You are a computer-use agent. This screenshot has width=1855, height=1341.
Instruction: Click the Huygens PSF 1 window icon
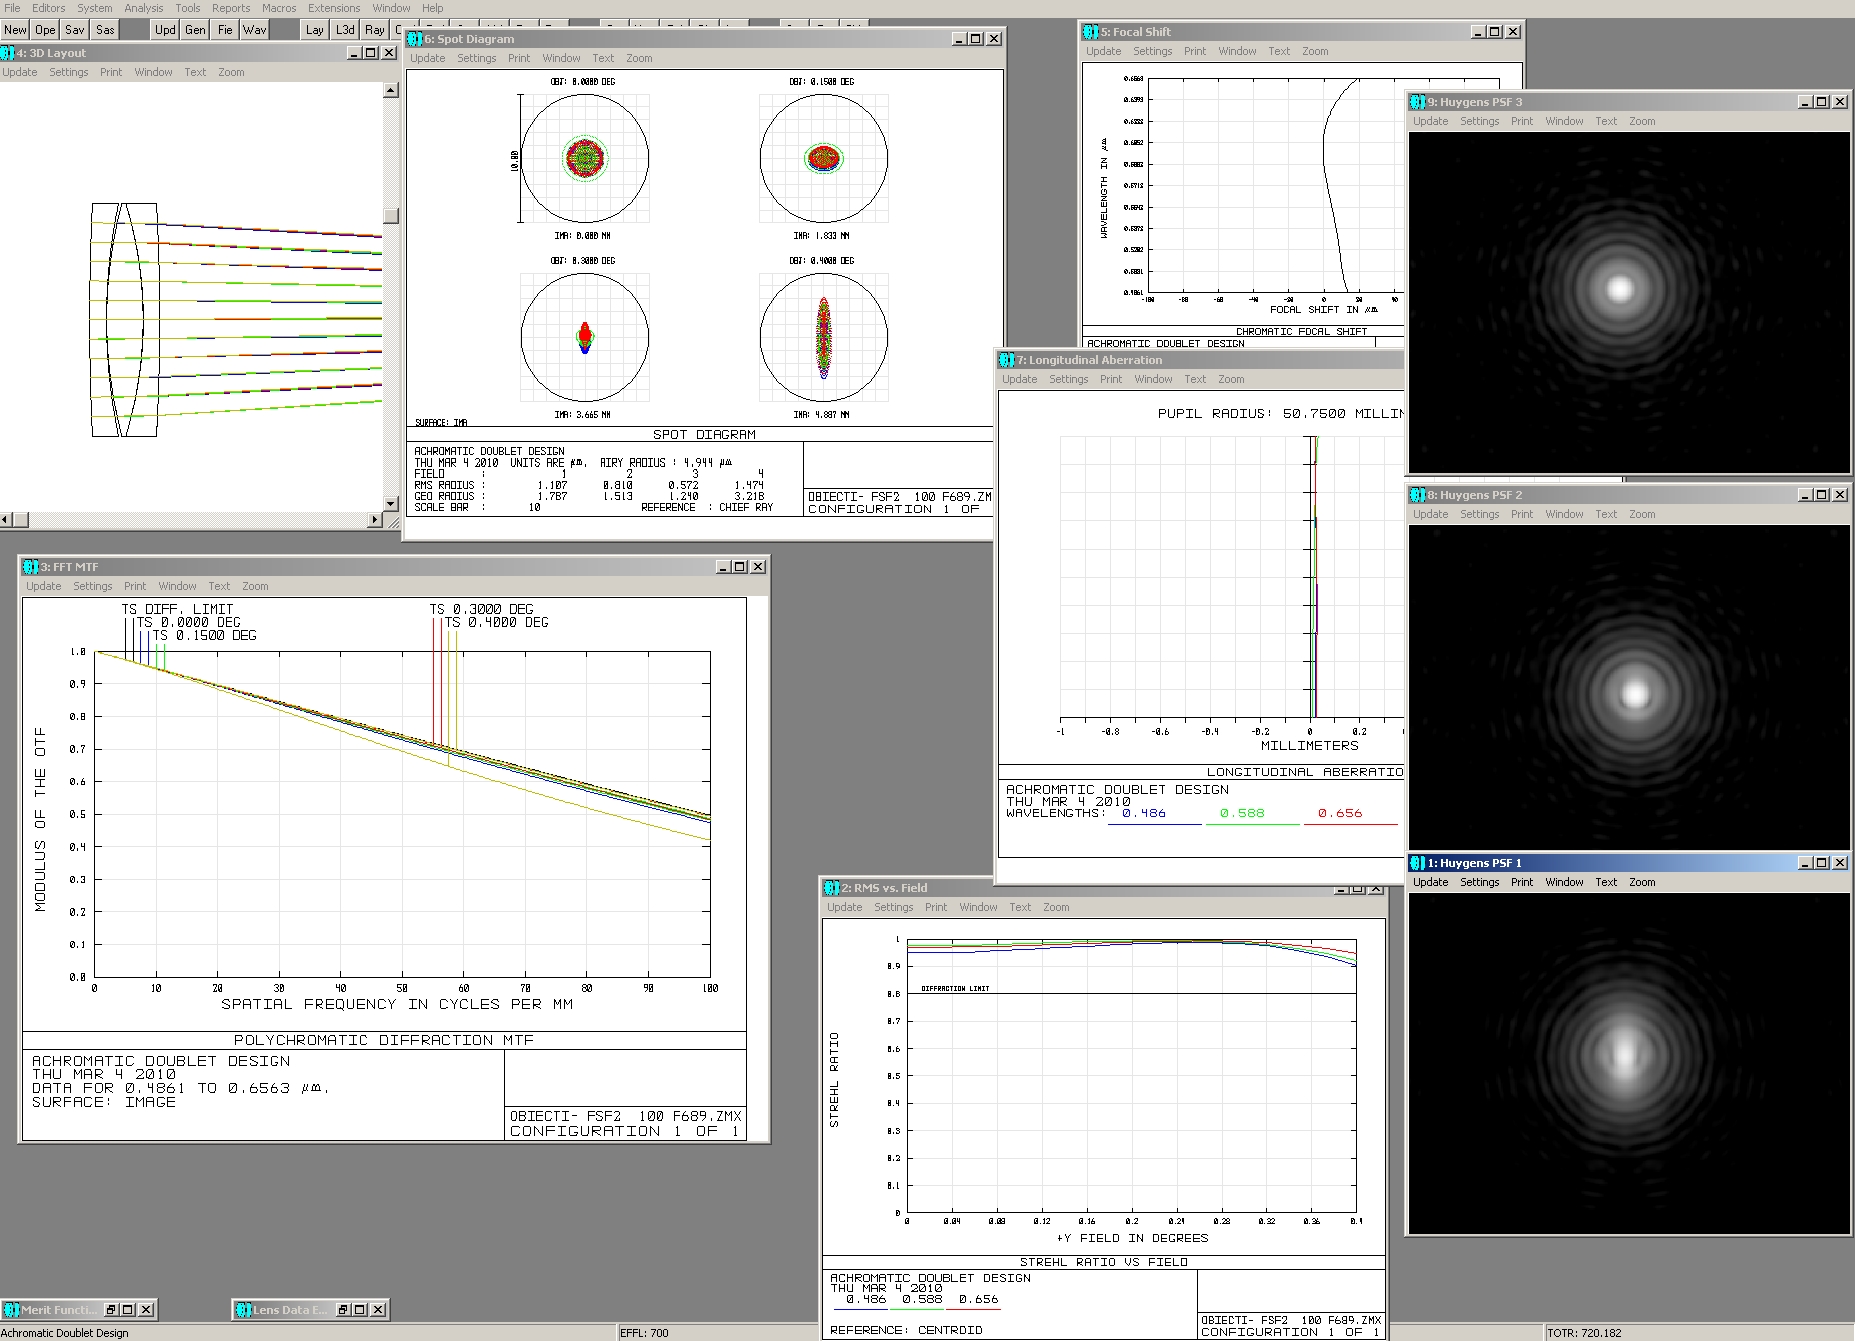pos(1418,863)
